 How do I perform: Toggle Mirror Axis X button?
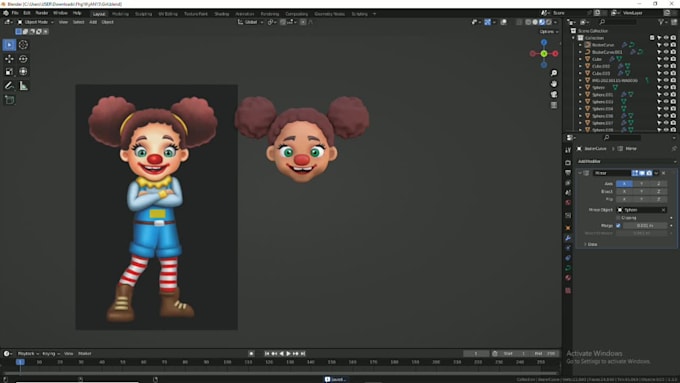coord(624,183)
